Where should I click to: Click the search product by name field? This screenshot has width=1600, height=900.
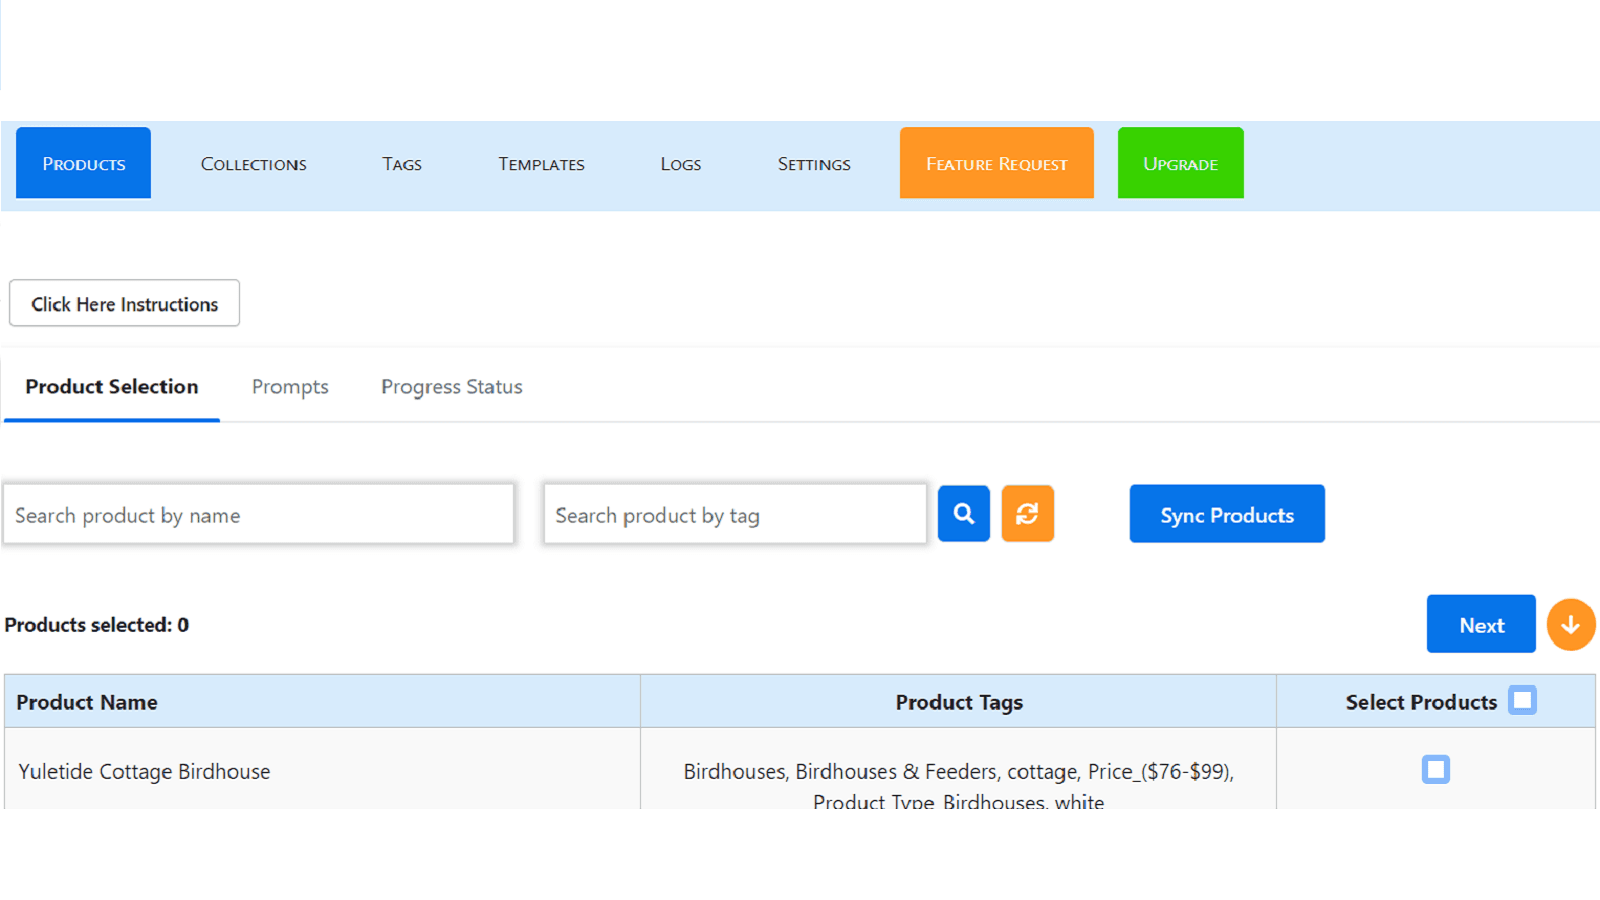tap(258, 514)
